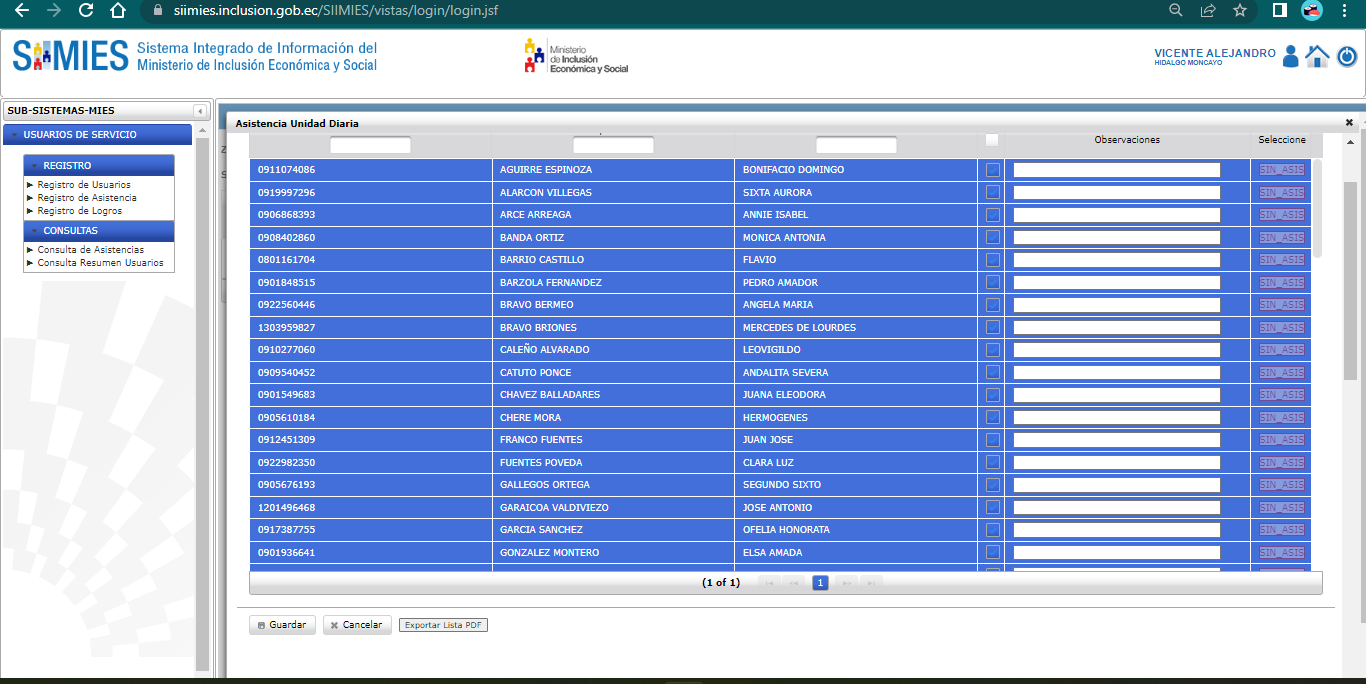
Task: Click browser home button
Action: [118, 11]
